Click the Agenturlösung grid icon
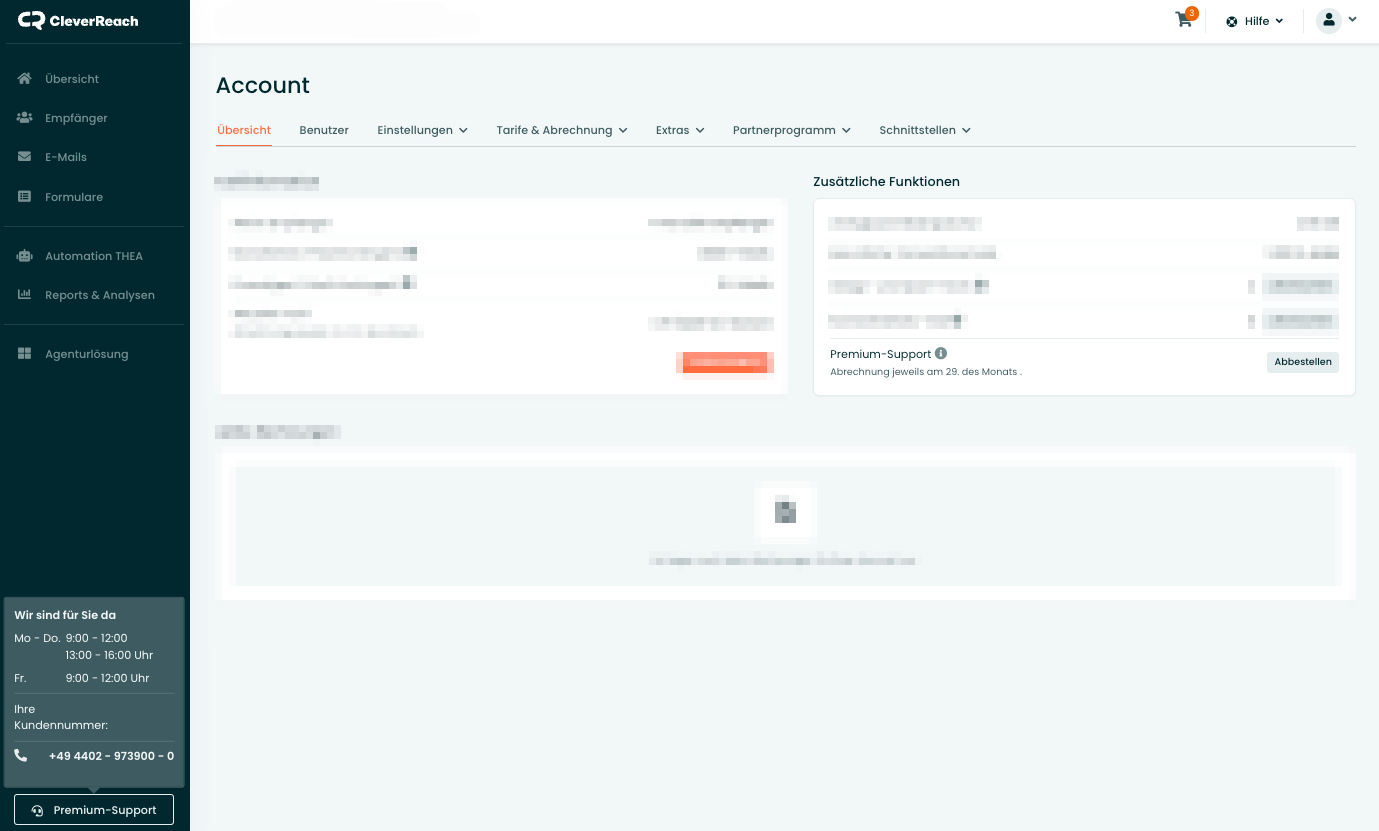1379x831 pixels. [25, 354]
